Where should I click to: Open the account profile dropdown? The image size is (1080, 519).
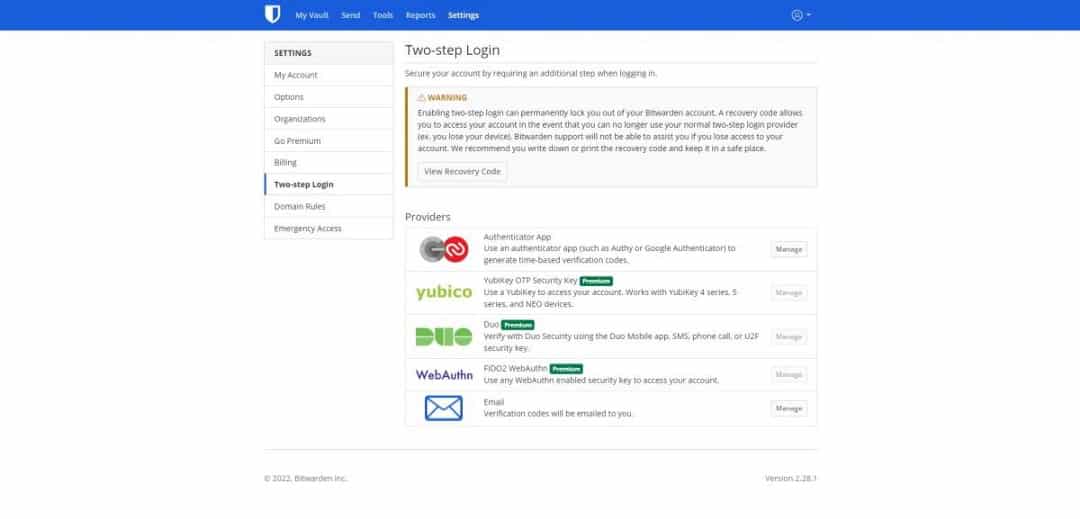coord(801,15)
